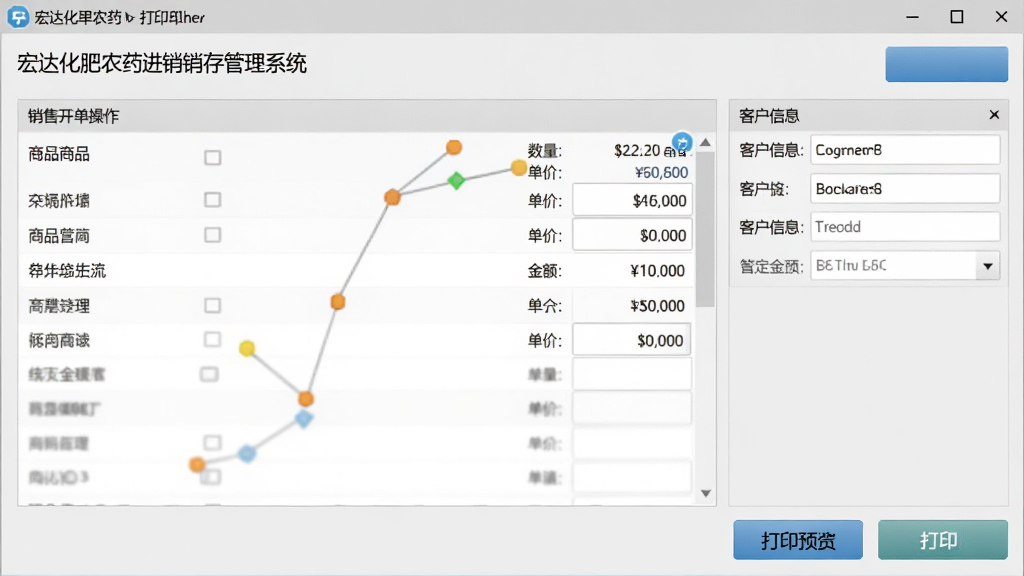Viewport: 1024px width, 576px height.
Task: Minimize the application window
Action: [912, 17]
